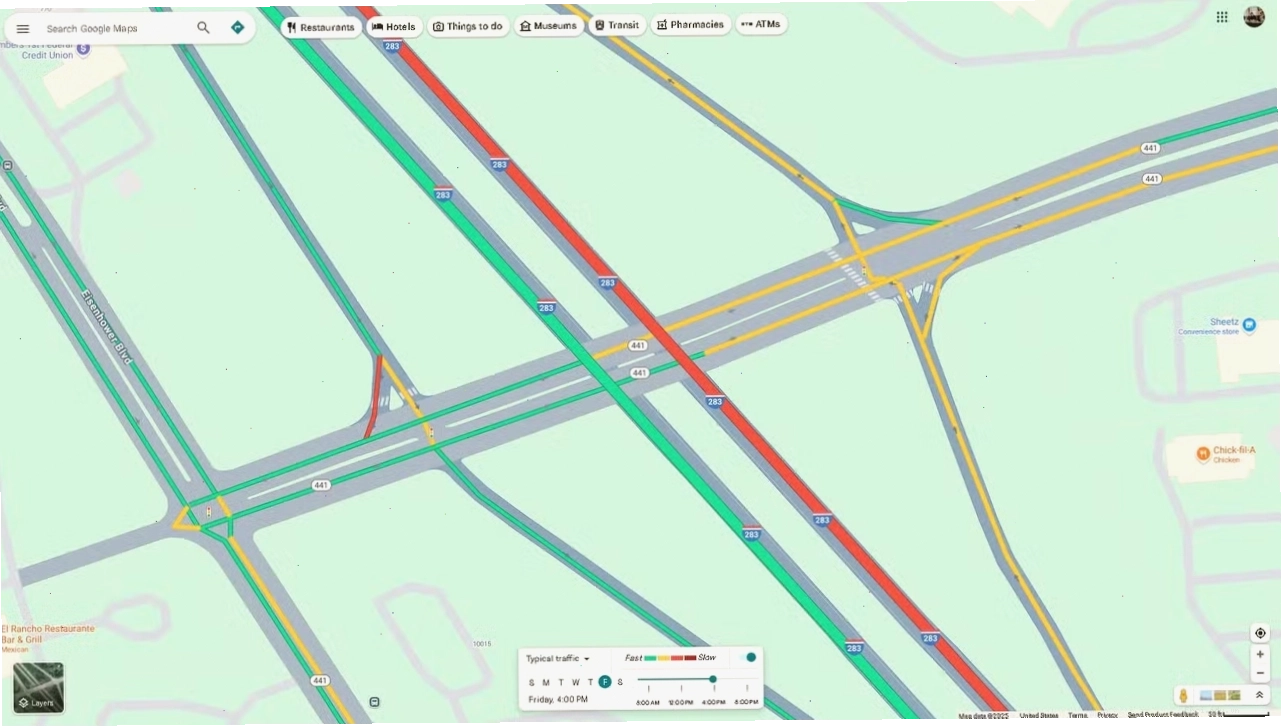Image resolution: width=1281 pixels, height=727 pixels.
Task: Select Friday in traffic day picker
Action: pos(605,682)
